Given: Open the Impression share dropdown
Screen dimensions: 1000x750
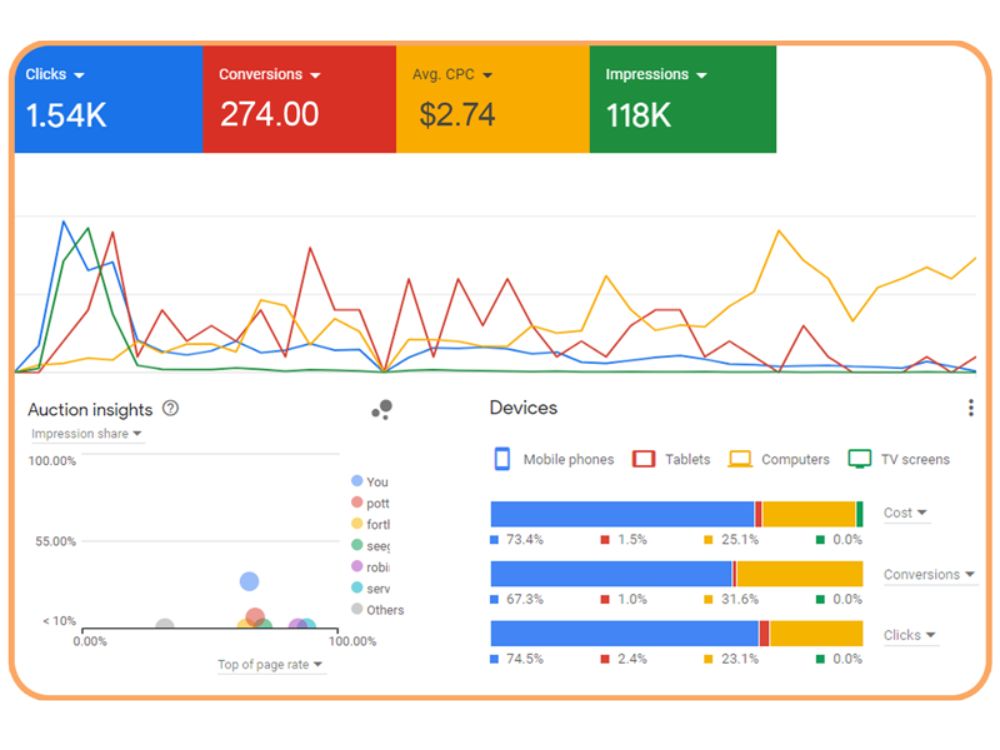Looking at the screenshot, I should [86, 434].
